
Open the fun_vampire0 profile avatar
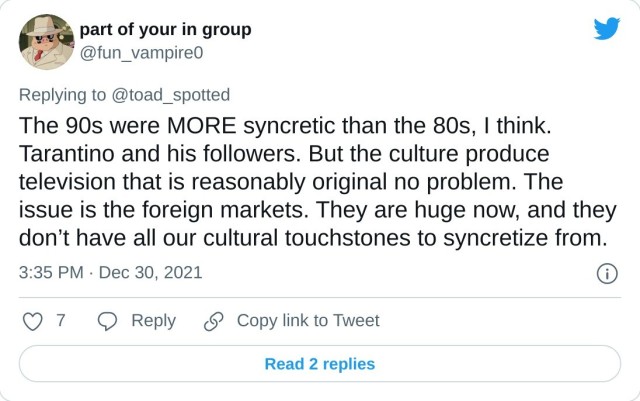point(46,41)
